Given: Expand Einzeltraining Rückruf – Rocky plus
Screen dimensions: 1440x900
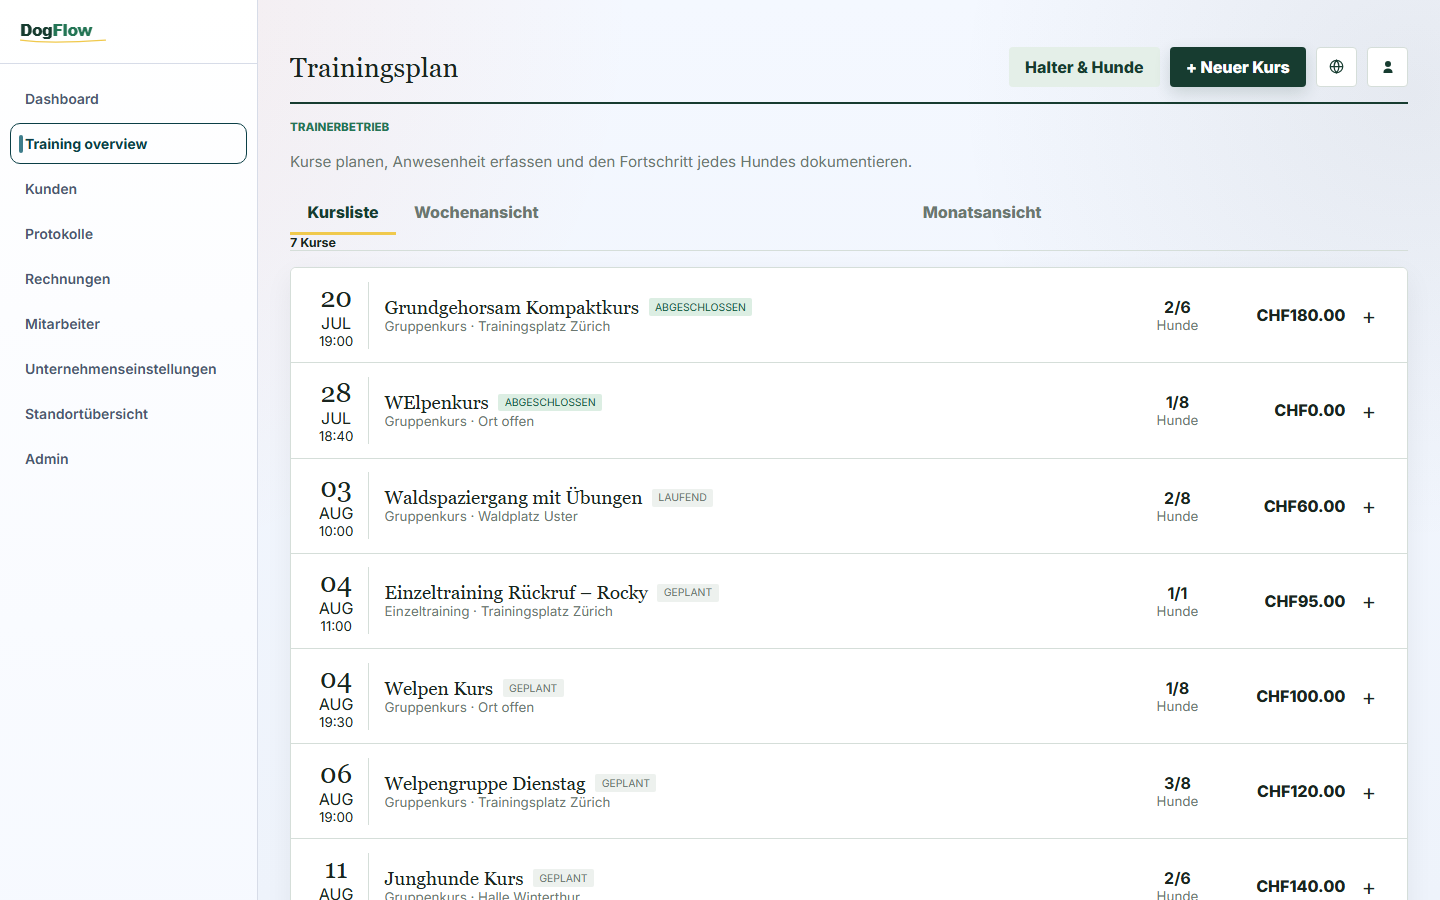Looking at the screenshot, I should [x=1369, y=602].
